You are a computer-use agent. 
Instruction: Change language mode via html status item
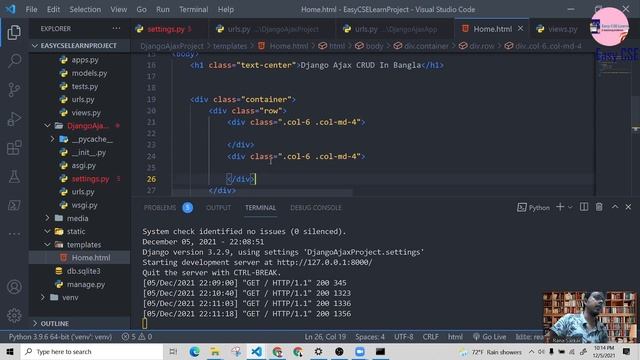tap(455, 337)
